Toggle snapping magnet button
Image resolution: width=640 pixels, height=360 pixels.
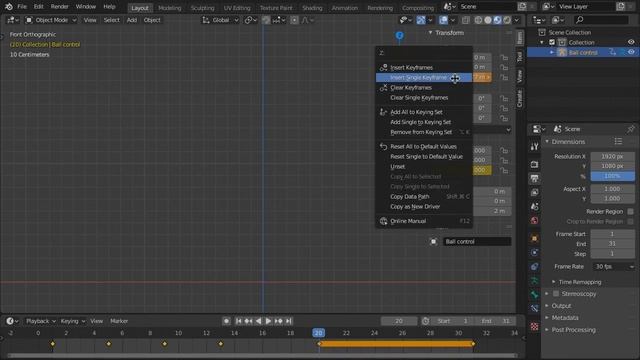[x=266, y=20]
